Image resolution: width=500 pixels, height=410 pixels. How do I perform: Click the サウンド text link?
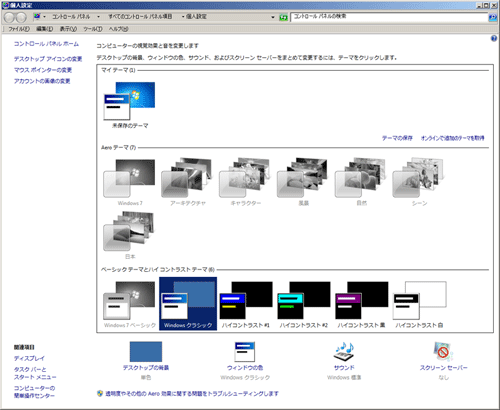[x=344, y=368]
